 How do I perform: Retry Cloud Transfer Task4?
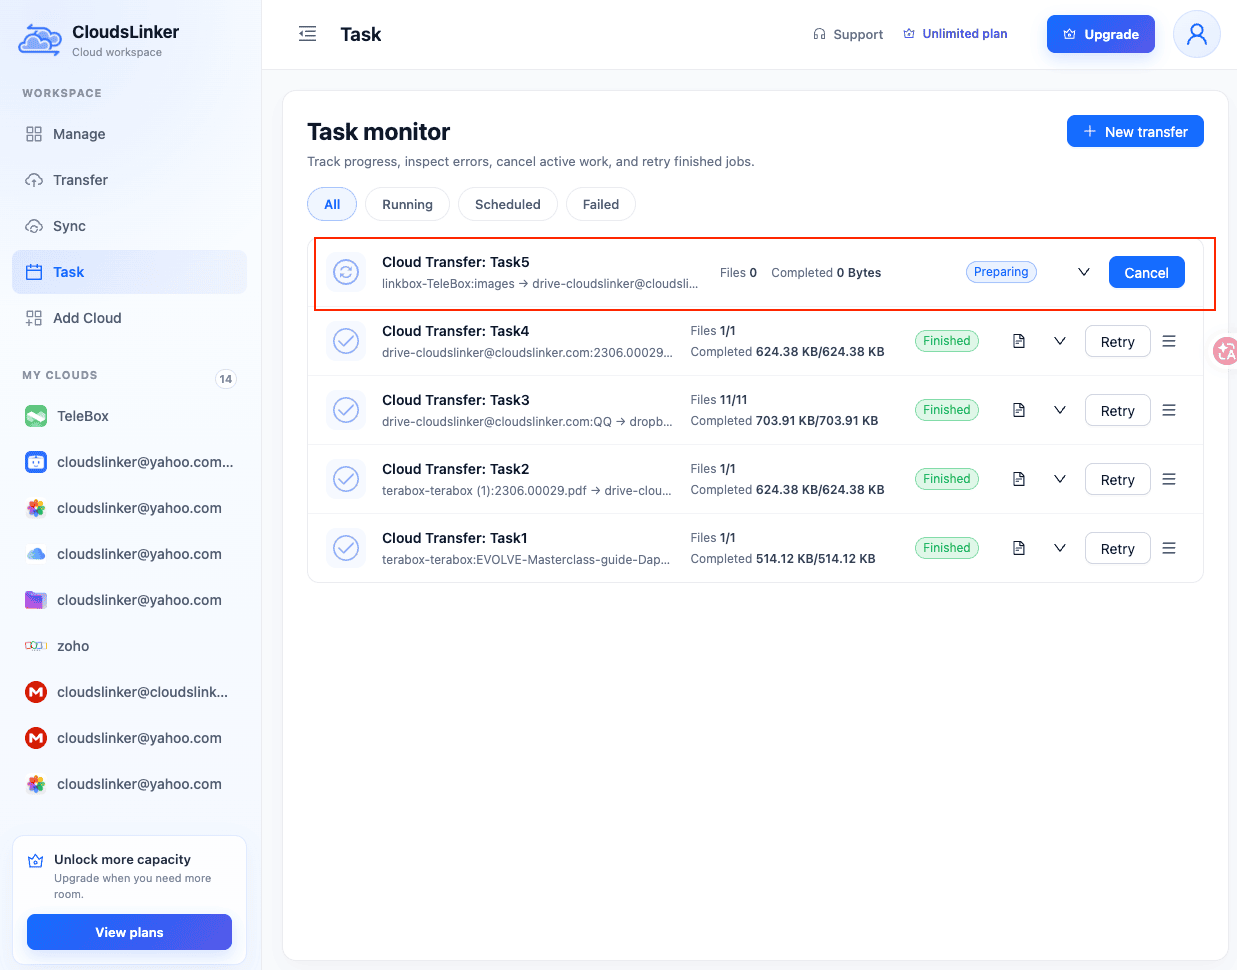pos(1118,341)
